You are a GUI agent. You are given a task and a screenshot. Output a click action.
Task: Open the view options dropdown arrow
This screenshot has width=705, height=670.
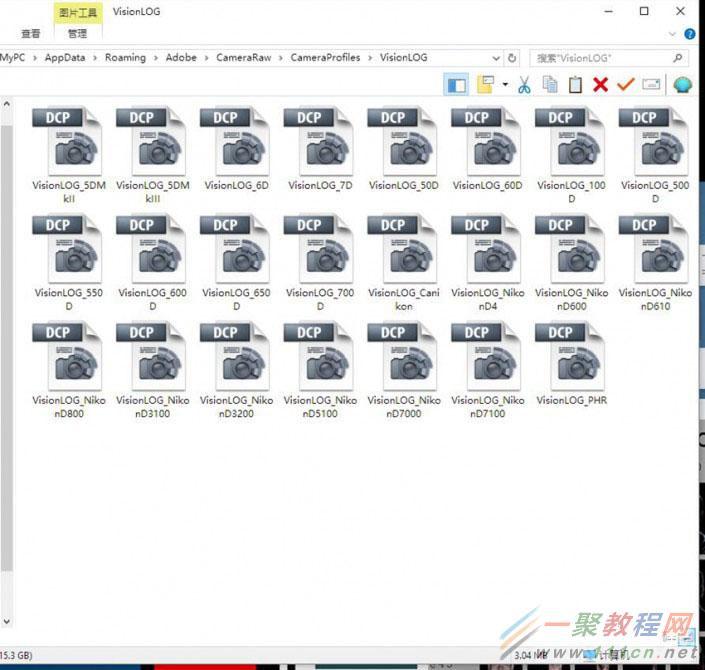[x=505, y=85]
